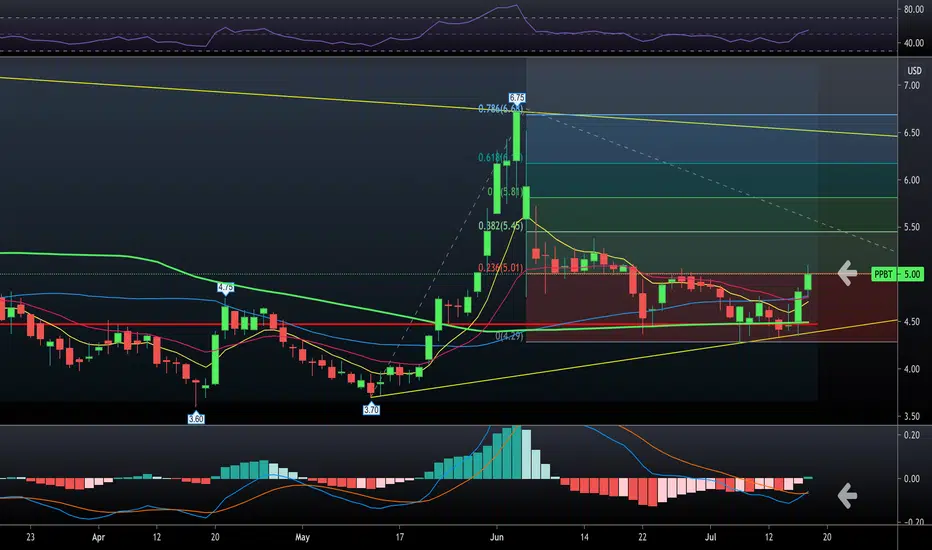Screen dimensions: 932x550
Task: Click 6.50 on the price axis
Action: pyautogui.click(x=912, y=133)
